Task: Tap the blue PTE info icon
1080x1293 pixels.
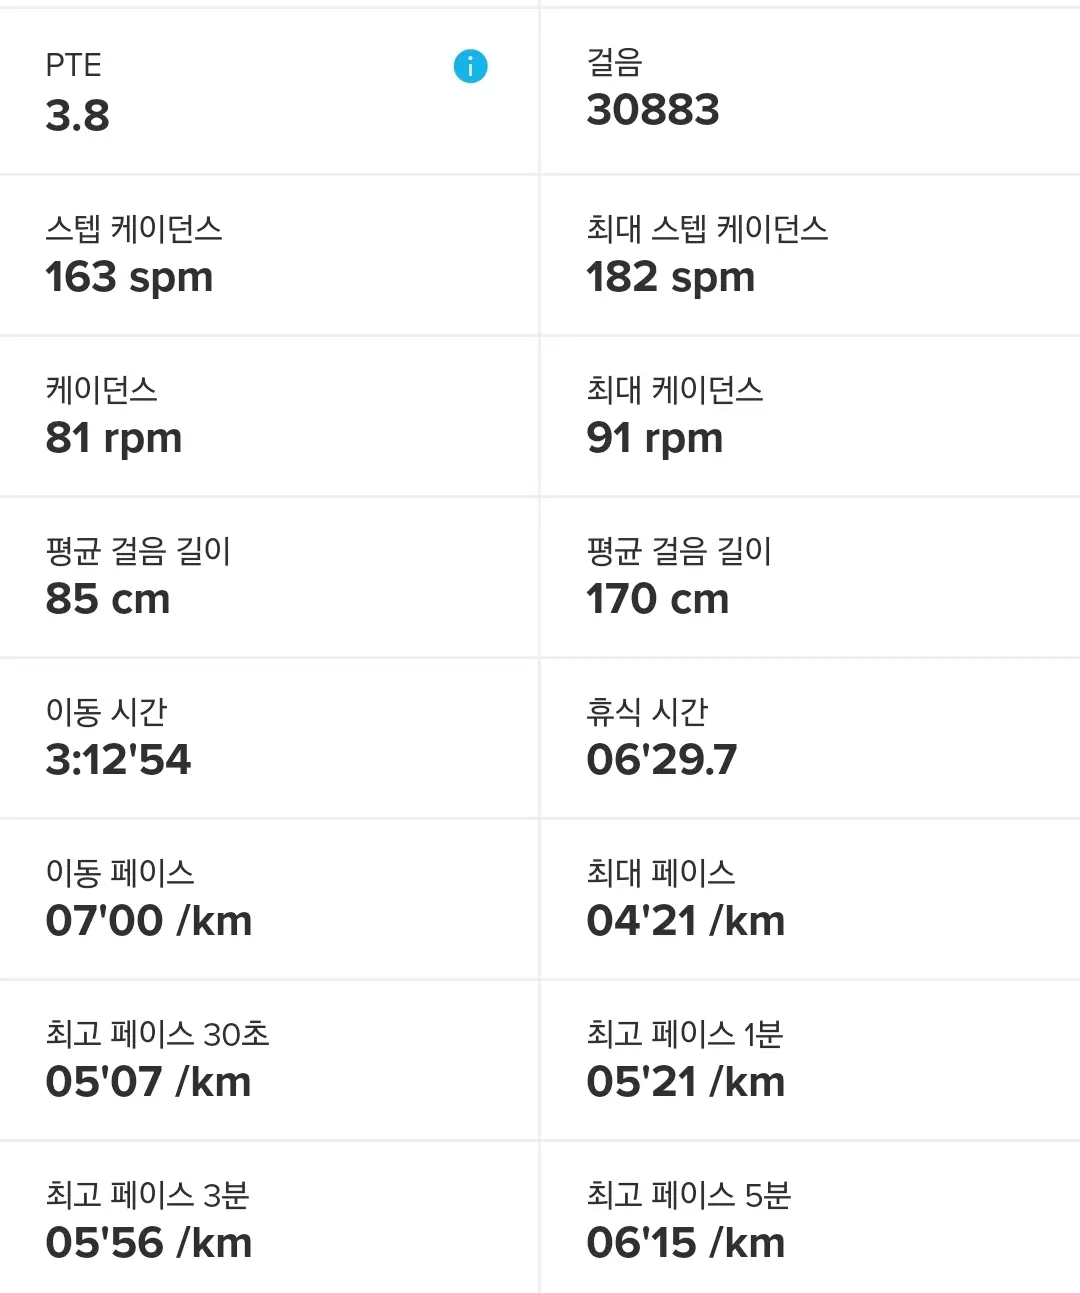Action: (x=470, y=67)
